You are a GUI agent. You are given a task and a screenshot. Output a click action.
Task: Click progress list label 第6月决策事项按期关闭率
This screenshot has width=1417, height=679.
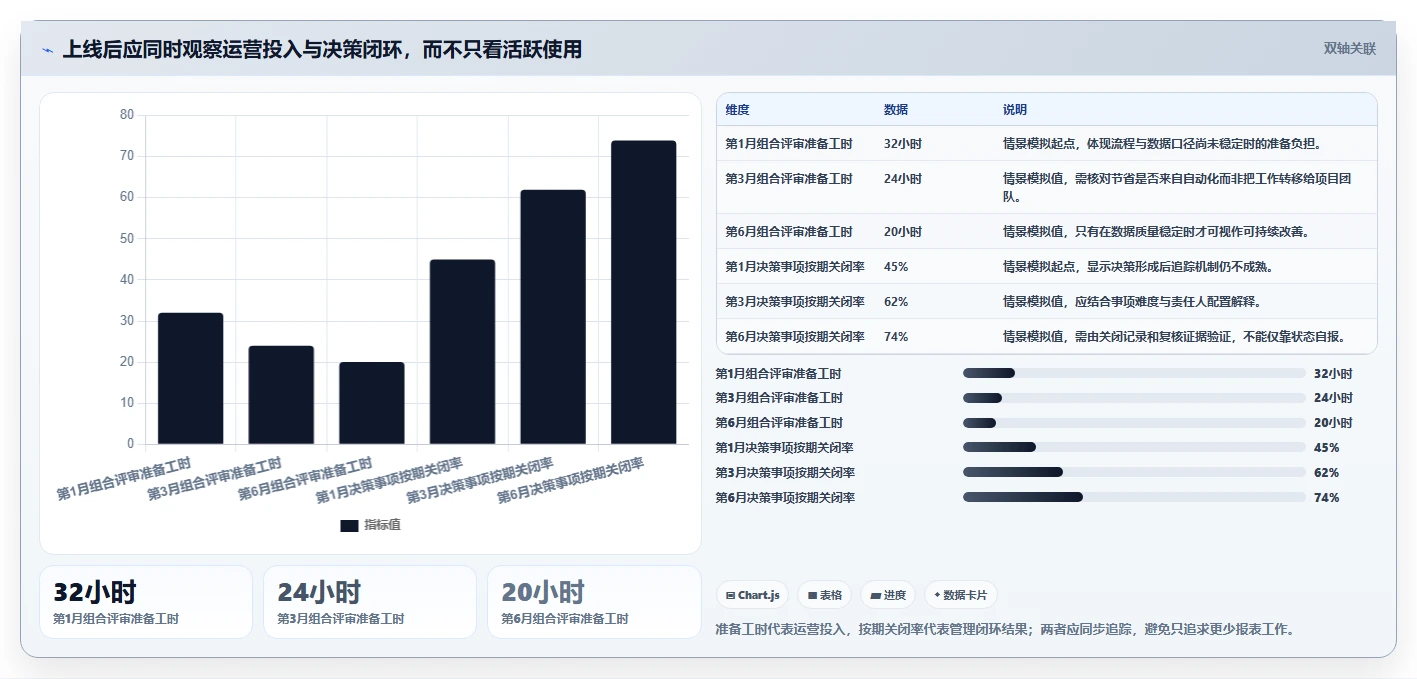point(785,498)
